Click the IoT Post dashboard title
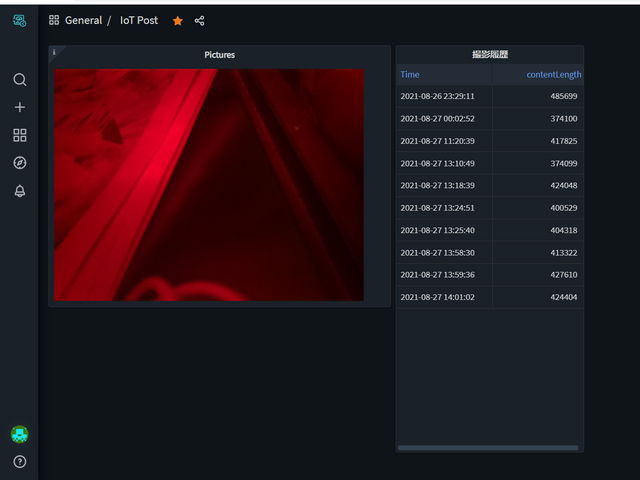 coord(139,20)
